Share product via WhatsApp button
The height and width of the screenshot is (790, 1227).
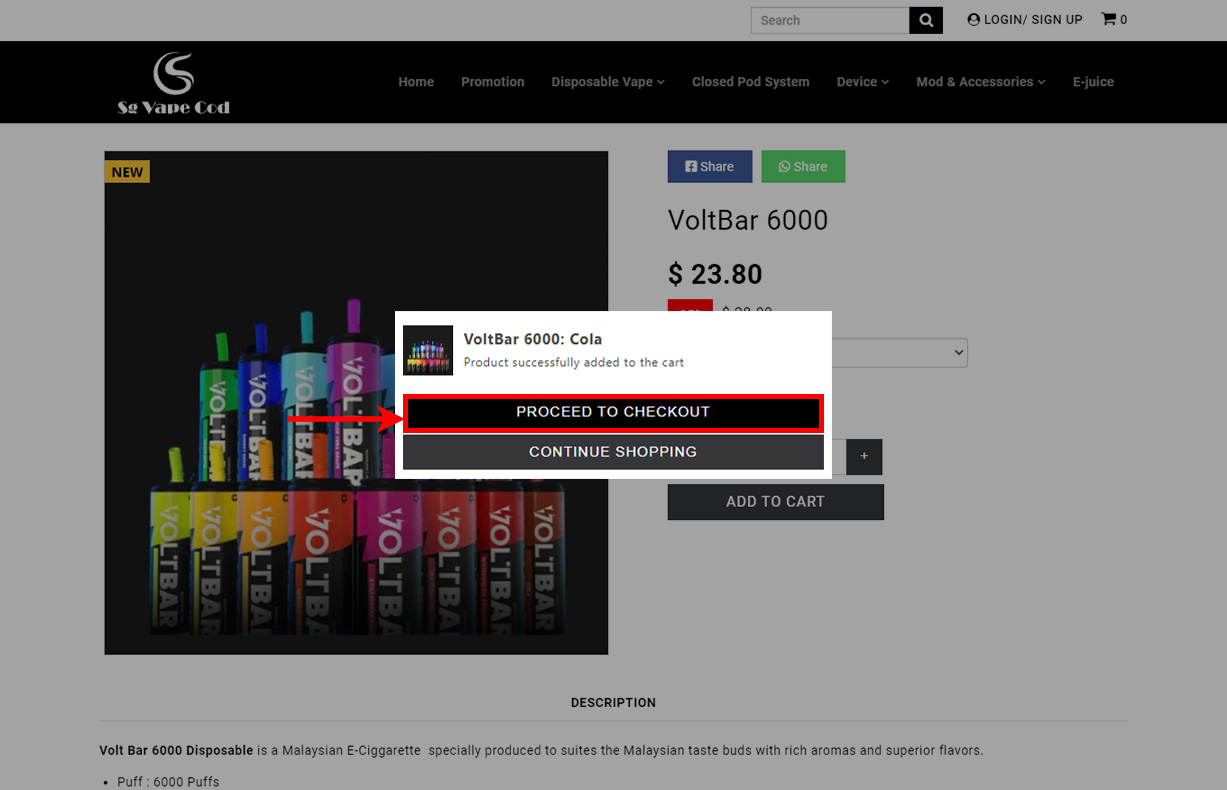803,166
